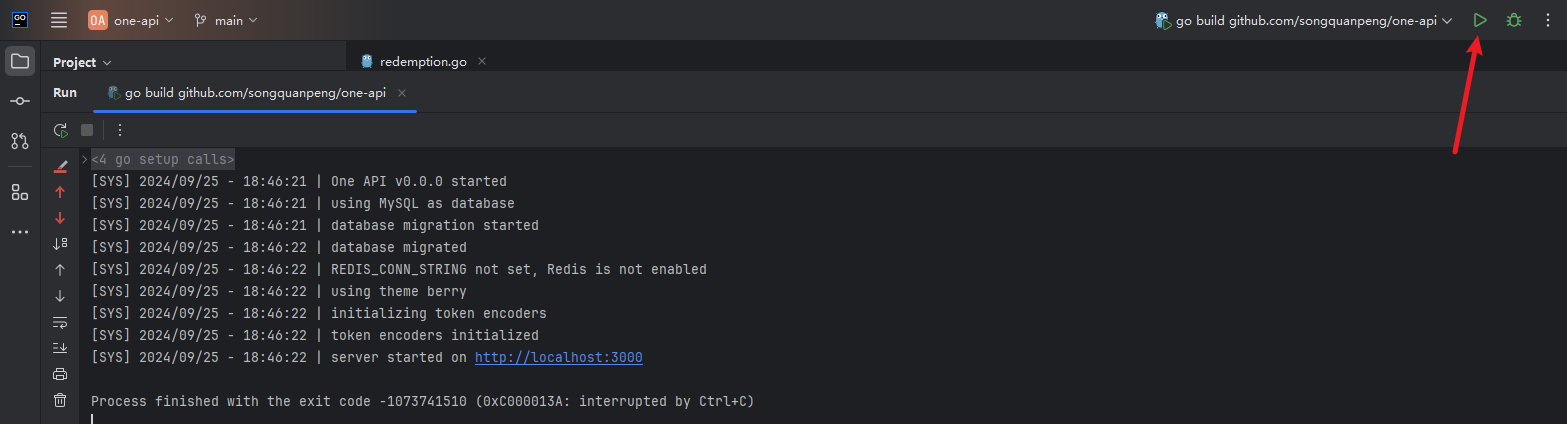
Task: Open the Commit tool window
Action: pos(20,101)
